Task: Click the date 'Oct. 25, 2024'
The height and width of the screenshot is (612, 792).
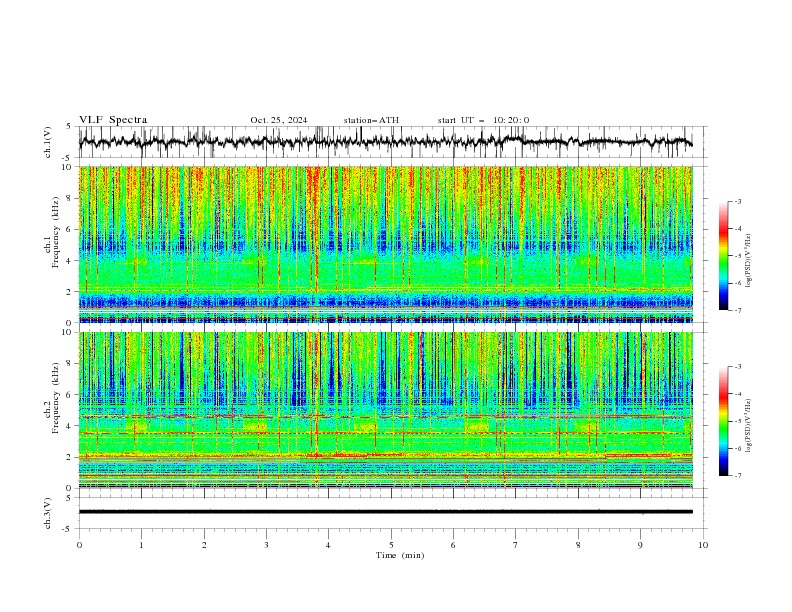Action: pyautogui.click(x=279, y=120)
